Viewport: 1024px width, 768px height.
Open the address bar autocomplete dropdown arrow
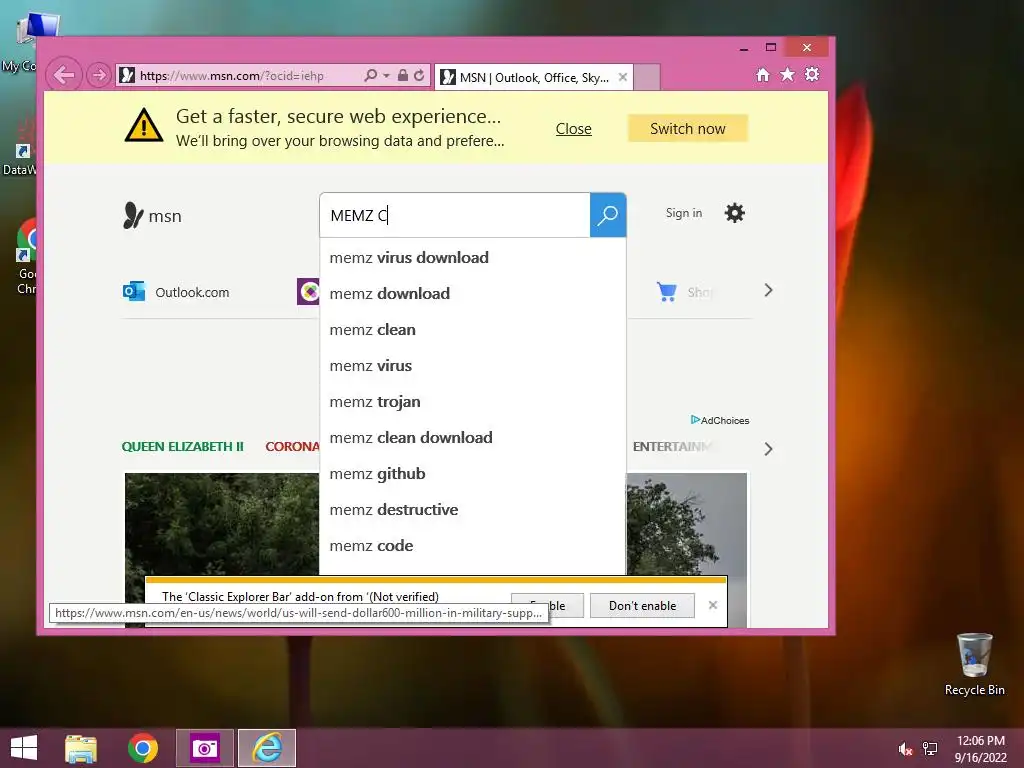click(387, 76)
